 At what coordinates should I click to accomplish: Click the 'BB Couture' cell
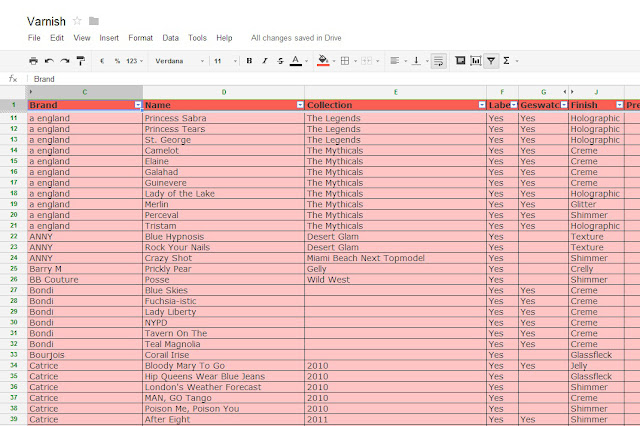pyautogui.click(x=85, y=280)
